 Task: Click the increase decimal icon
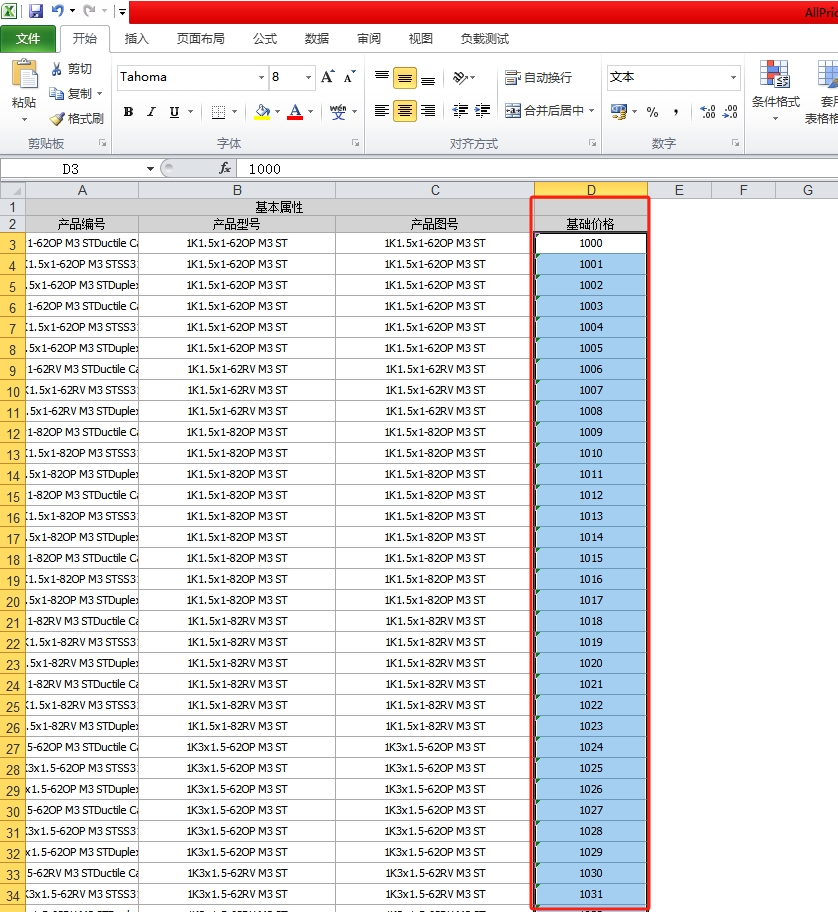coord(708,112)
